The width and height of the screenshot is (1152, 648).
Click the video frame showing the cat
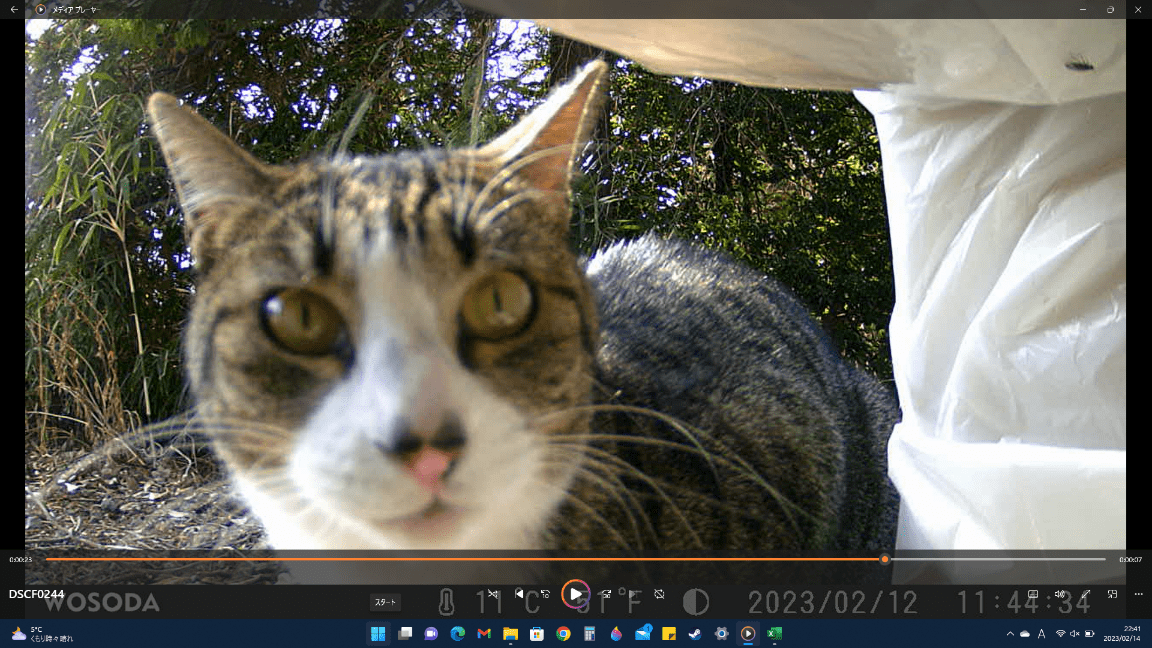click(x=575, y=284)
